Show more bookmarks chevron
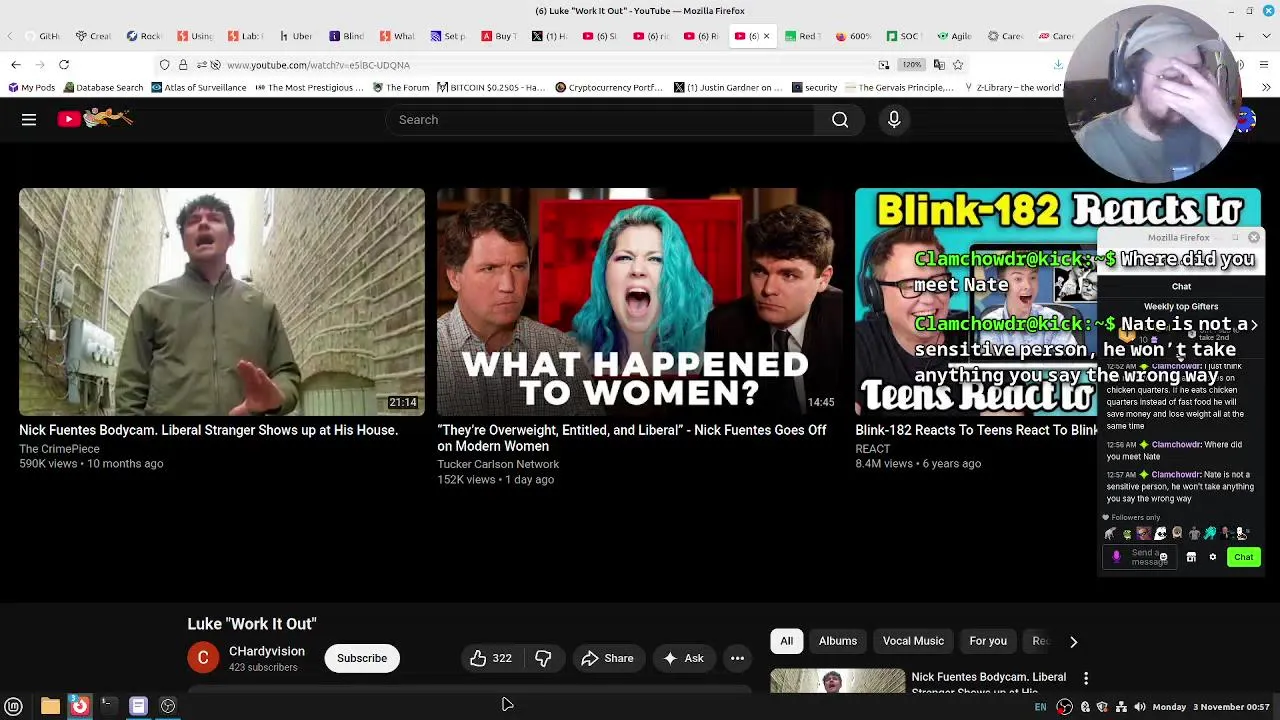The image size is (1280, 720). (1267, 88)
